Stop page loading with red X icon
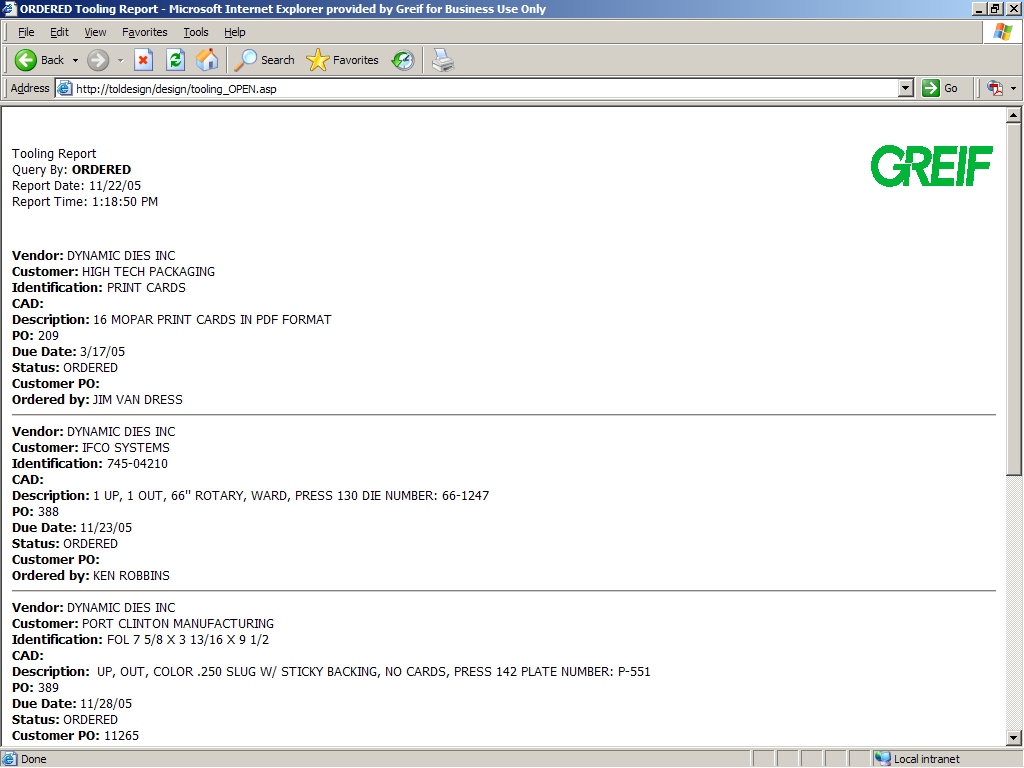Viewport: 1024px width, 768px height. tap(143, 60)
